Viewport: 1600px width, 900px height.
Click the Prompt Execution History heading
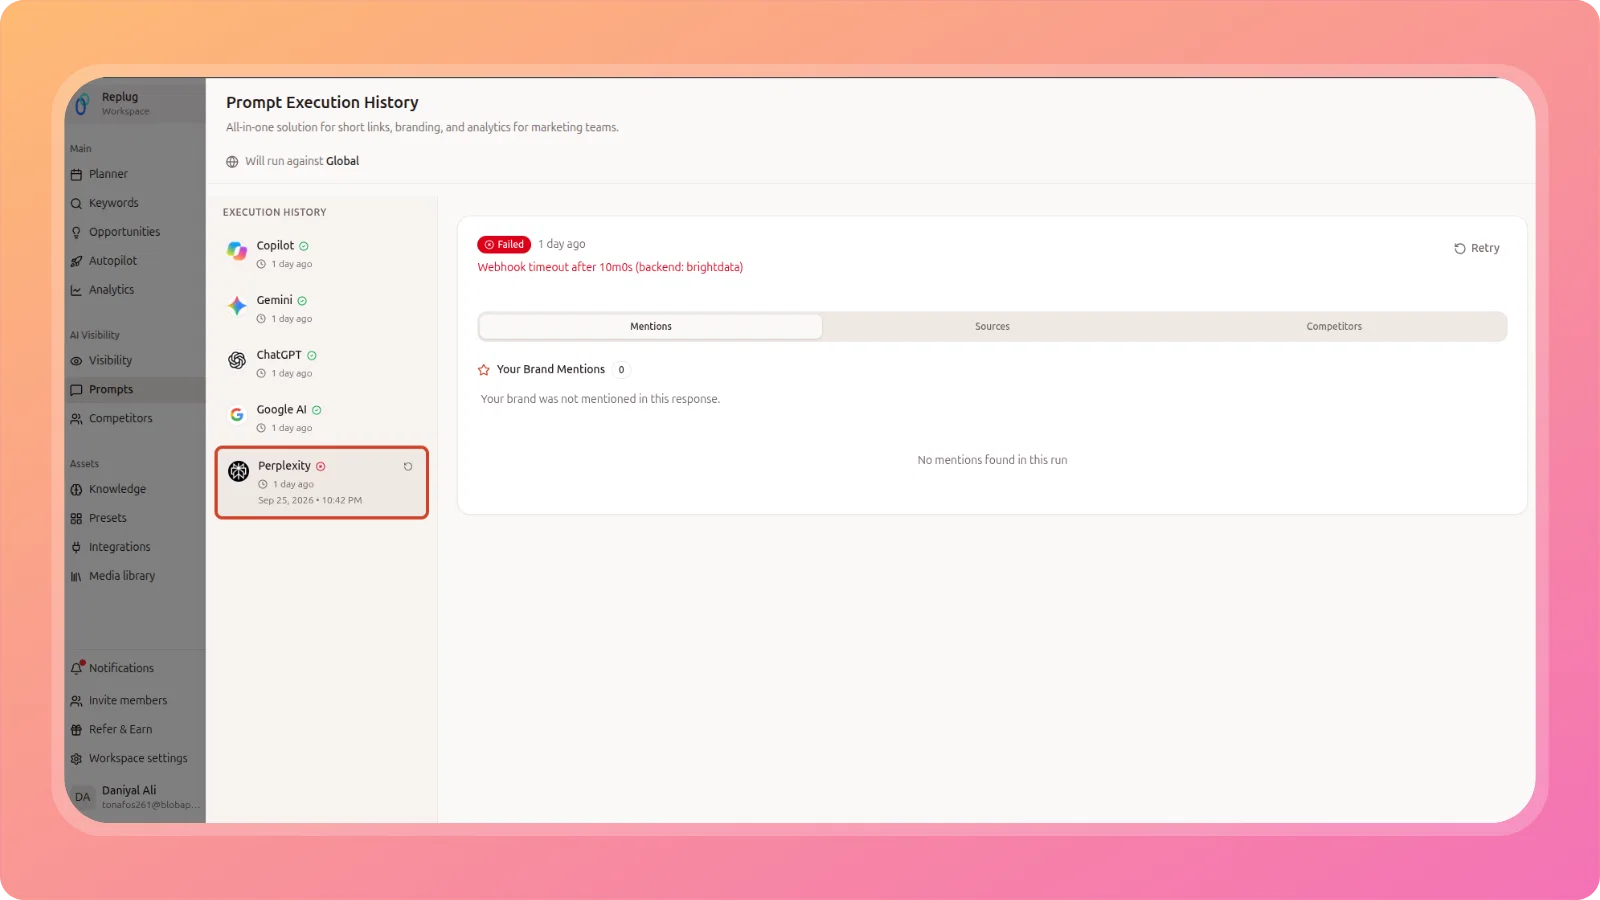pos(322,103)
